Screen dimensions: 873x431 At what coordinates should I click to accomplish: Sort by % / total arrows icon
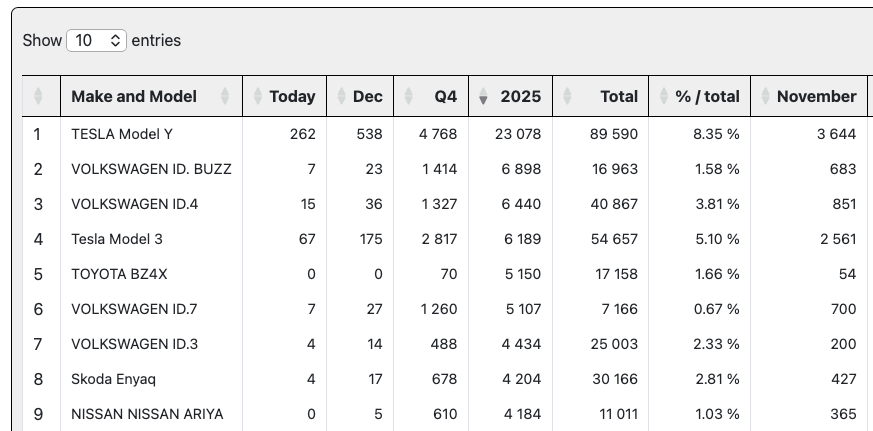[x=664, y=97]
